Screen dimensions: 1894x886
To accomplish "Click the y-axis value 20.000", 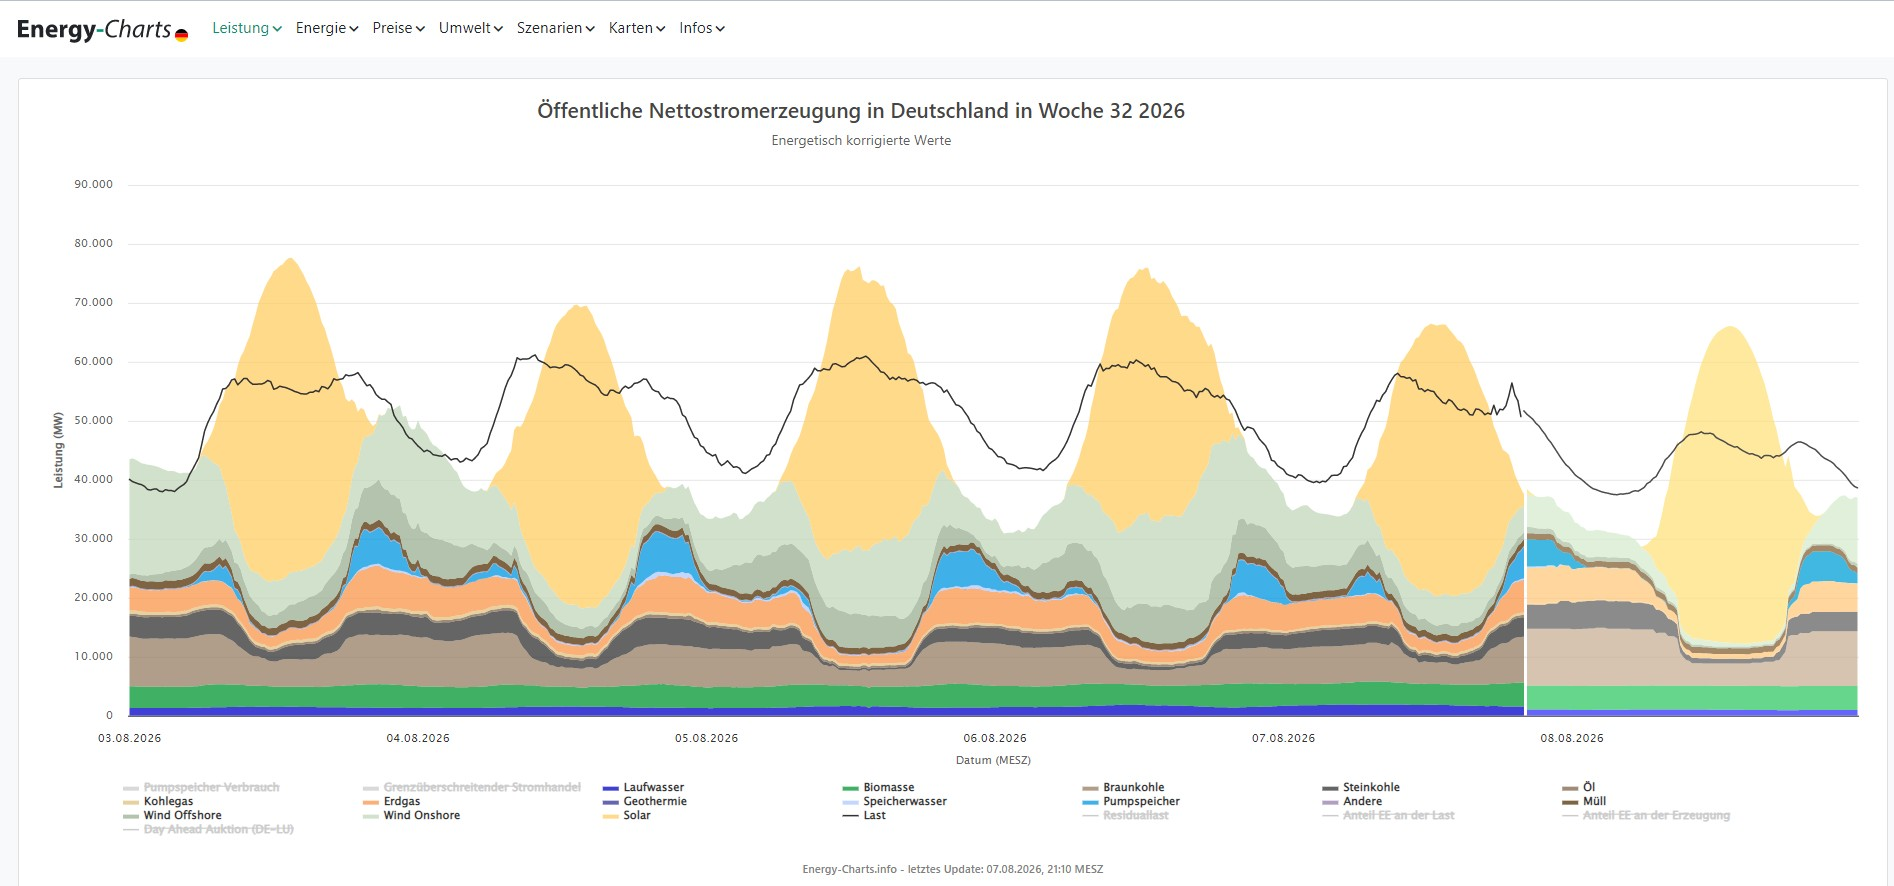I will point(94,597).
